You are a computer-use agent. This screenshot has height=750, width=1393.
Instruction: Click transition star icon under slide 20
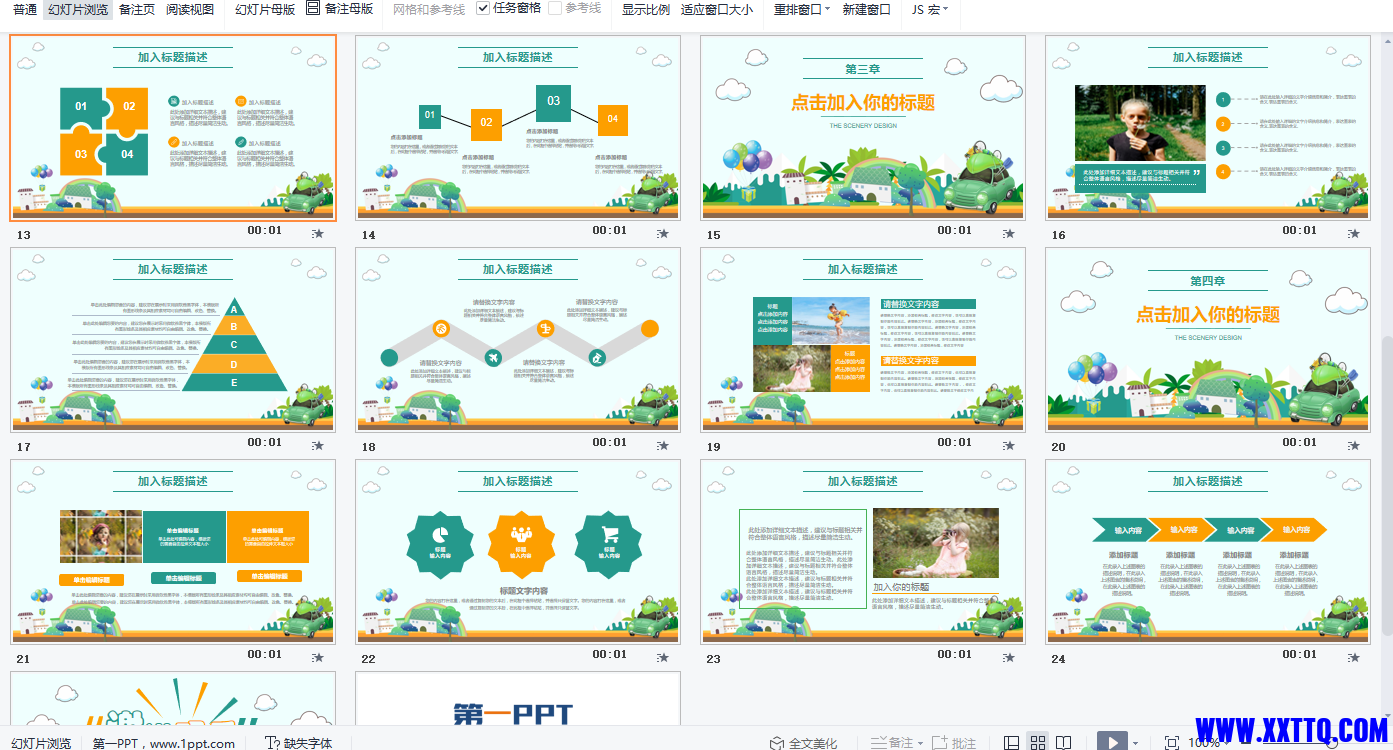pyautogui.click(x=1353, y=446)
